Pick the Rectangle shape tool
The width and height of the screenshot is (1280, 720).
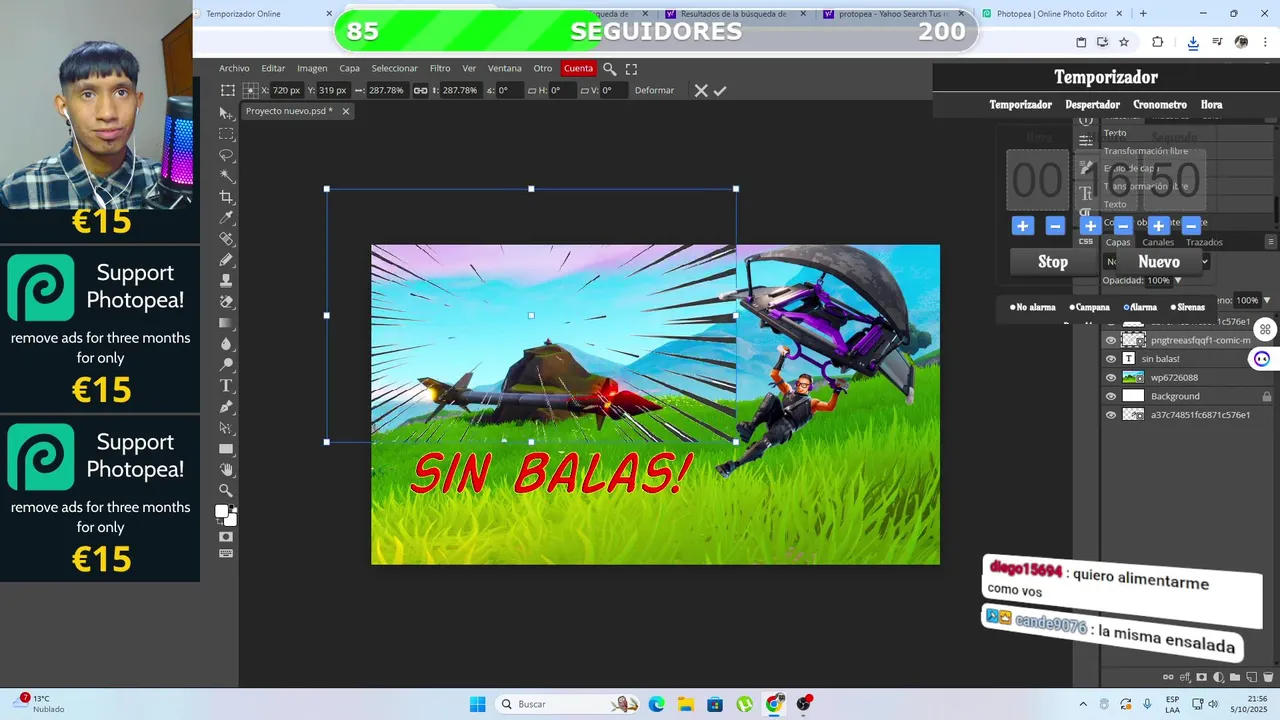point(226,449)
